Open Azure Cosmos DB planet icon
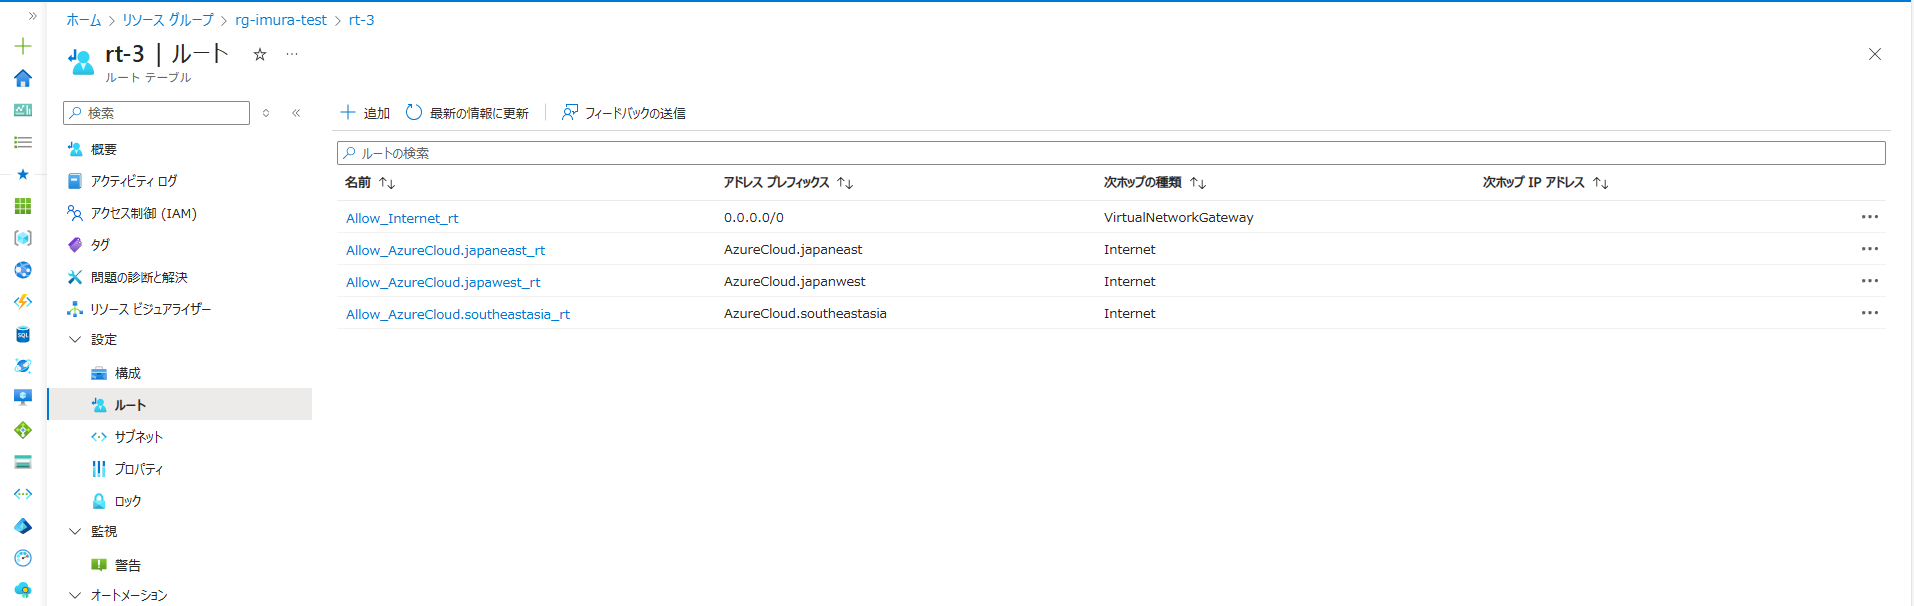The image size is (1914, 606). point(23,366)
